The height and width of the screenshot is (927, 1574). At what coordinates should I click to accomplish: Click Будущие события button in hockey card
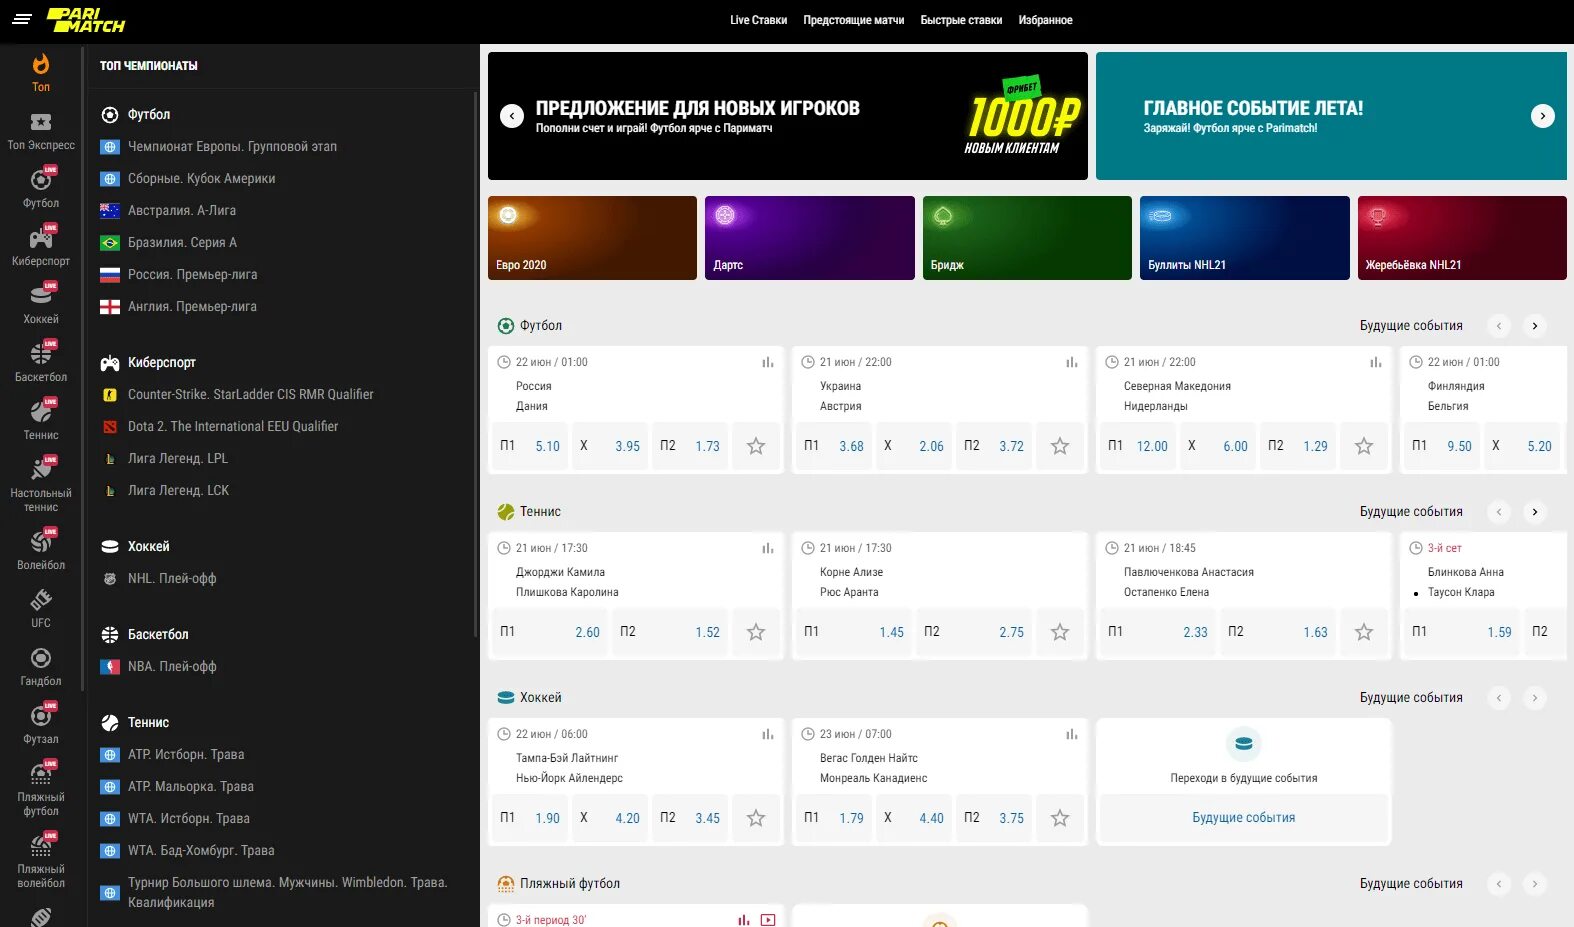pos(1243,818)
